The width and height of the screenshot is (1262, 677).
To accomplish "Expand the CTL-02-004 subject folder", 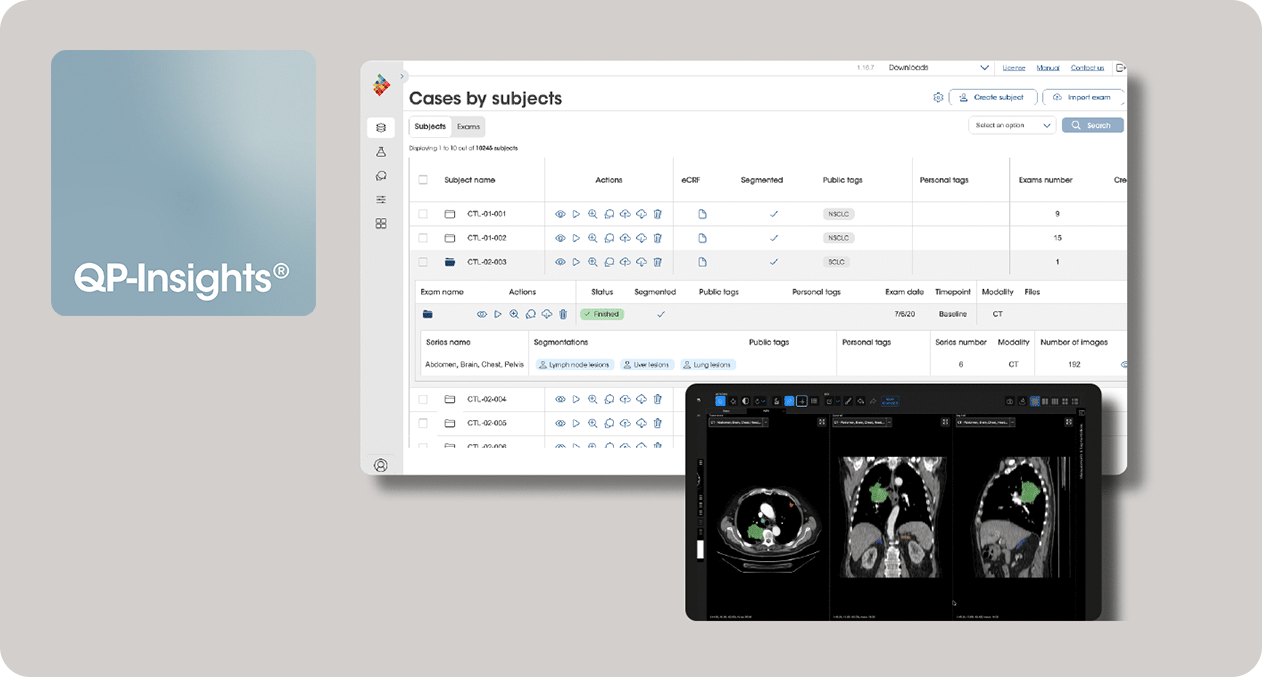I will tap(450, 399).
